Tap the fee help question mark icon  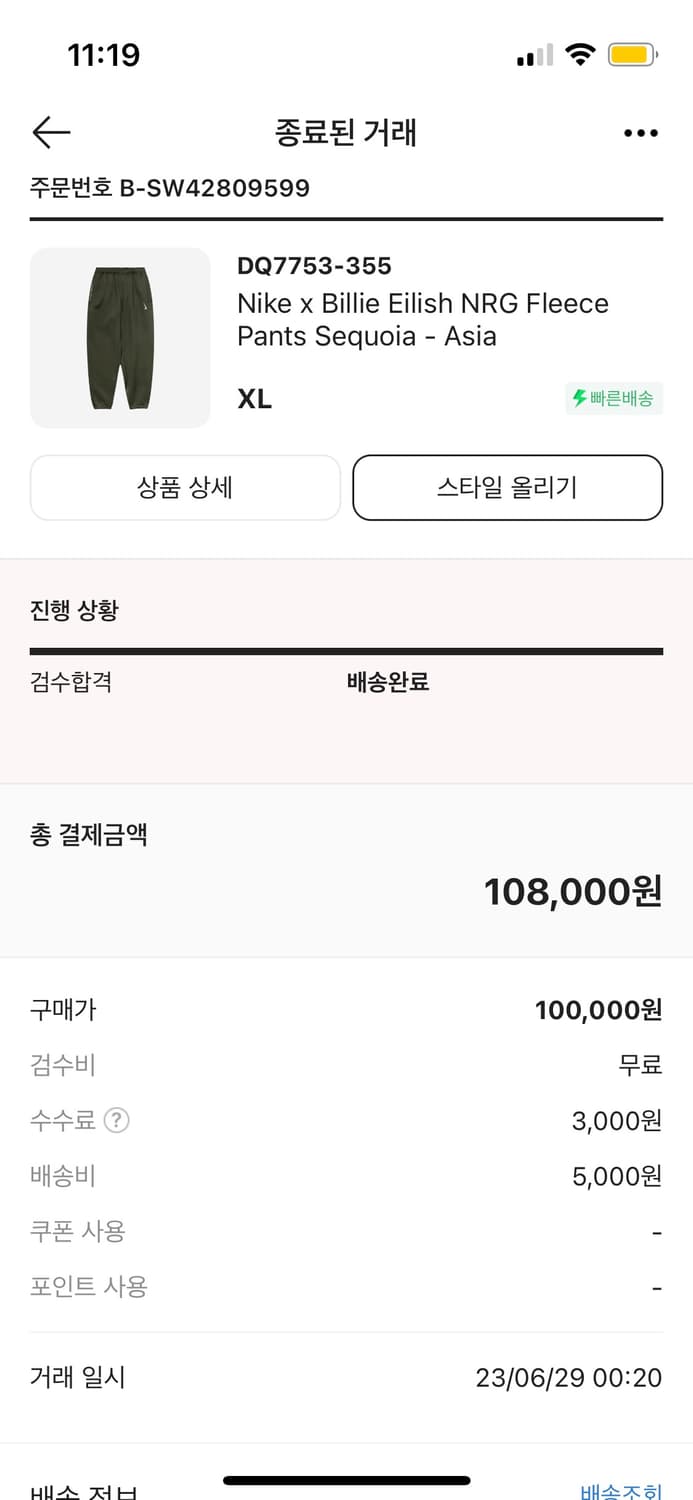[x=117, y=1121]
